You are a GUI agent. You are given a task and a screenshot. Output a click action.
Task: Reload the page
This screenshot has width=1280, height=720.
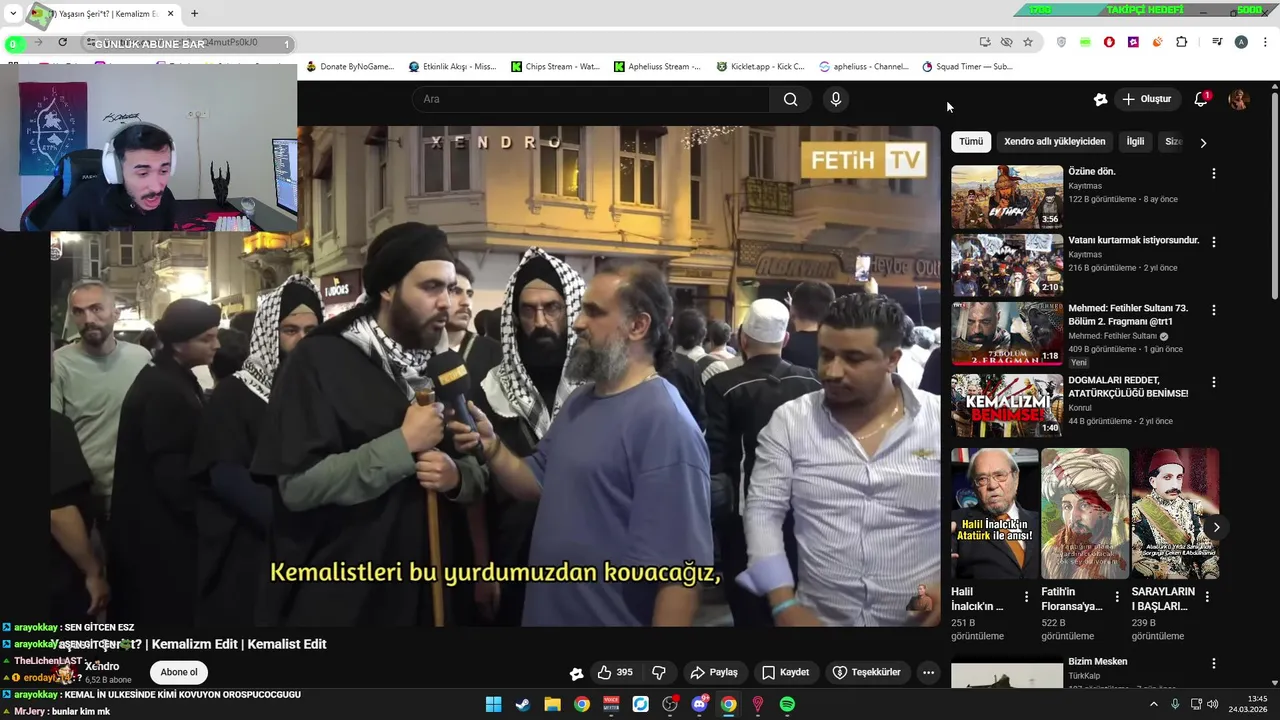(x=62, y=42)
